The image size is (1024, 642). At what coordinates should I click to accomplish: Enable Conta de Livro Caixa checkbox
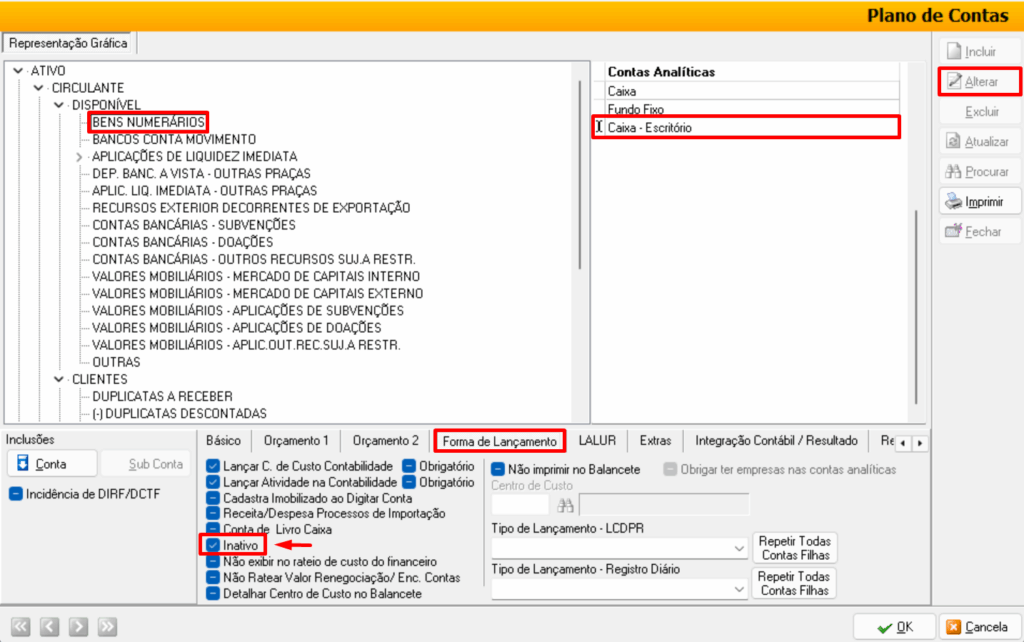click(x=213, y=529)
